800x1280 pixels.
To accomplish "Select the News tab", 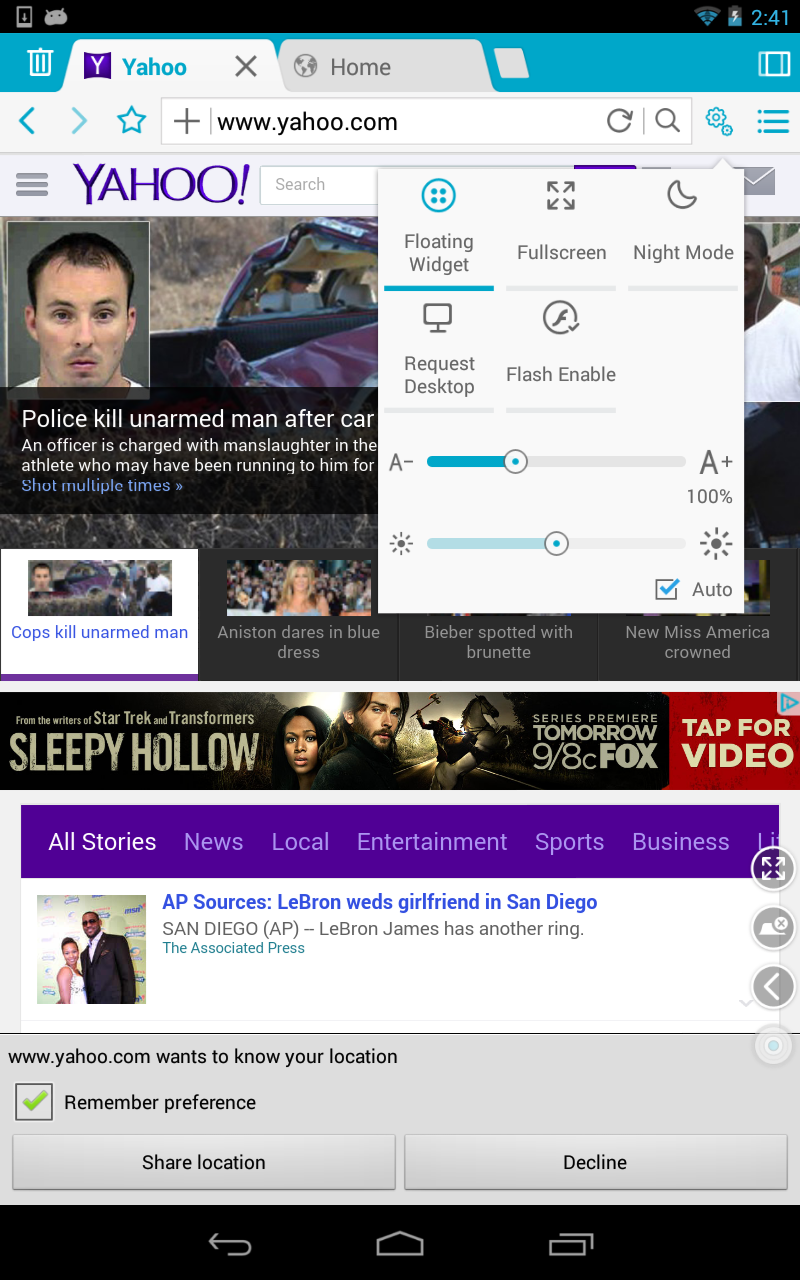I will tap(213, 842).
